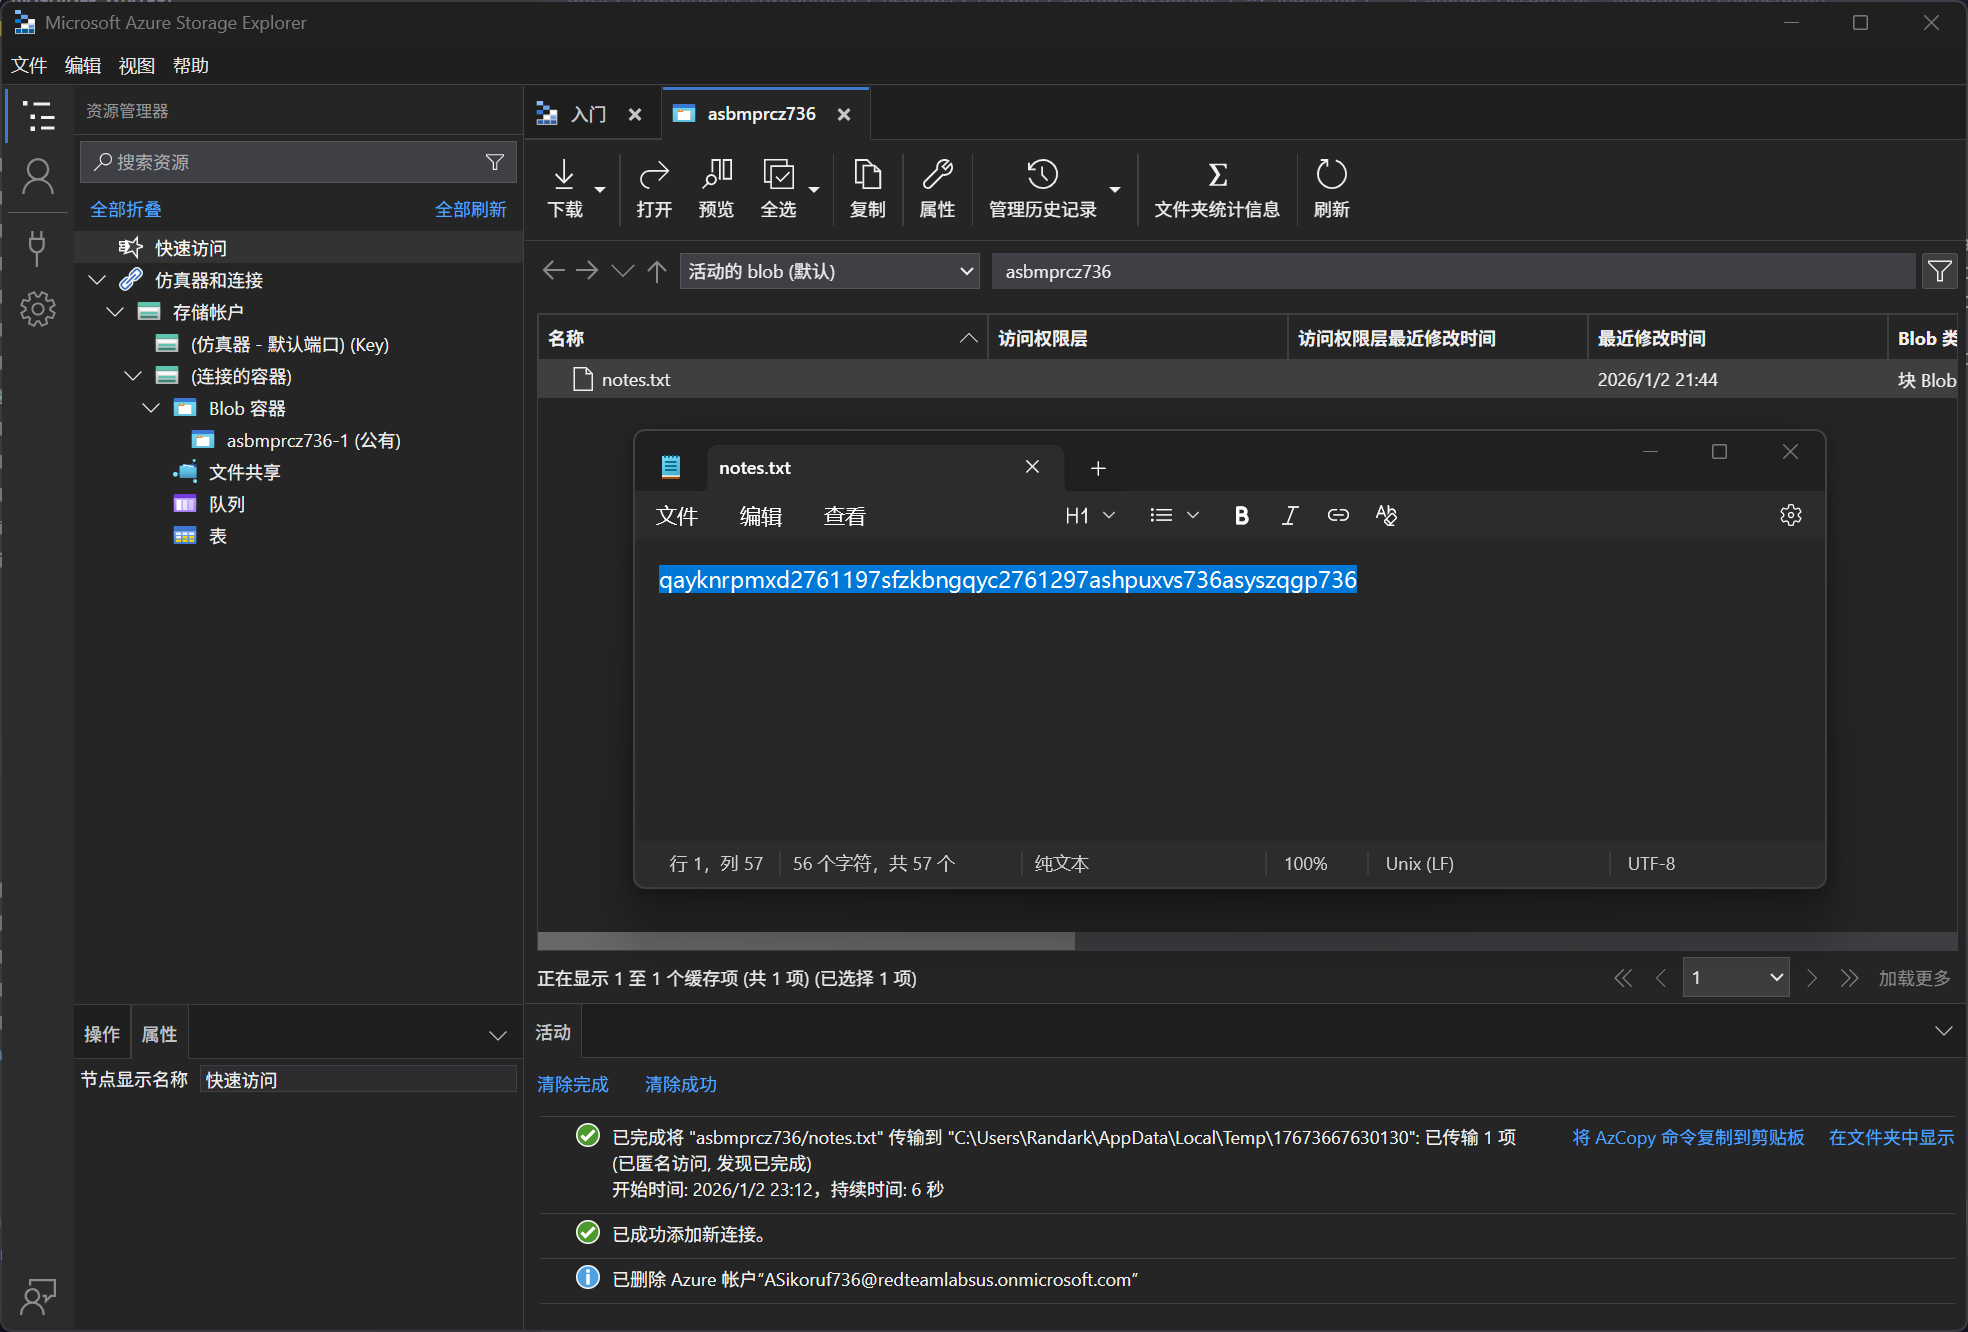The height and width of the screenshot is (1332, 1968).
Task: Click the Collapse All link
Action: pyautogui.click(x=126, y=209)
